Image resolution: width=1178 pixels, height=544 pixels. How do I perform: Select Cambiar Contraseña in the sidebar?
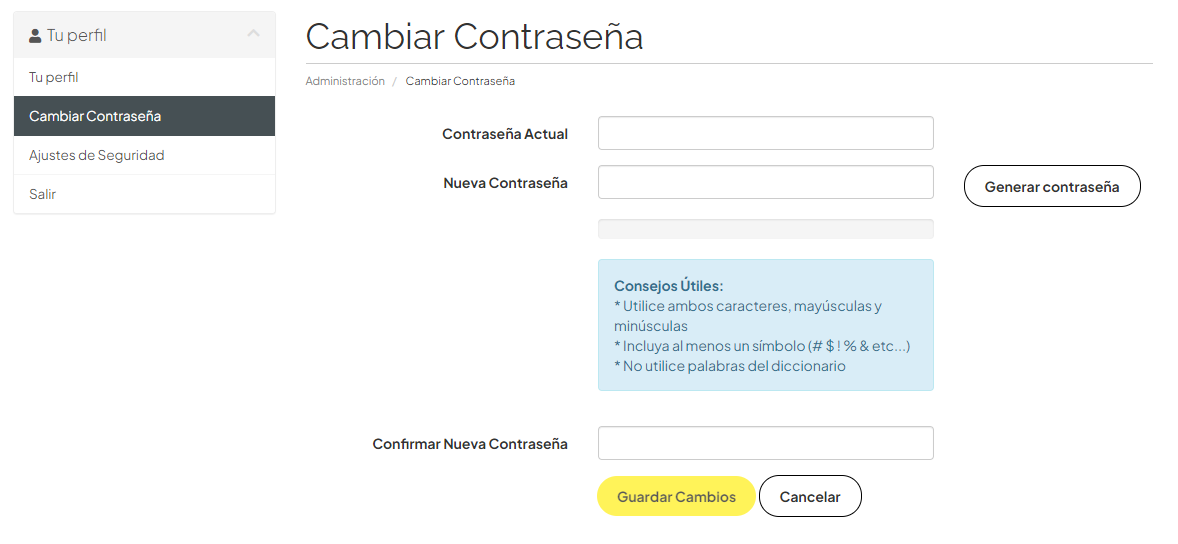95,116
